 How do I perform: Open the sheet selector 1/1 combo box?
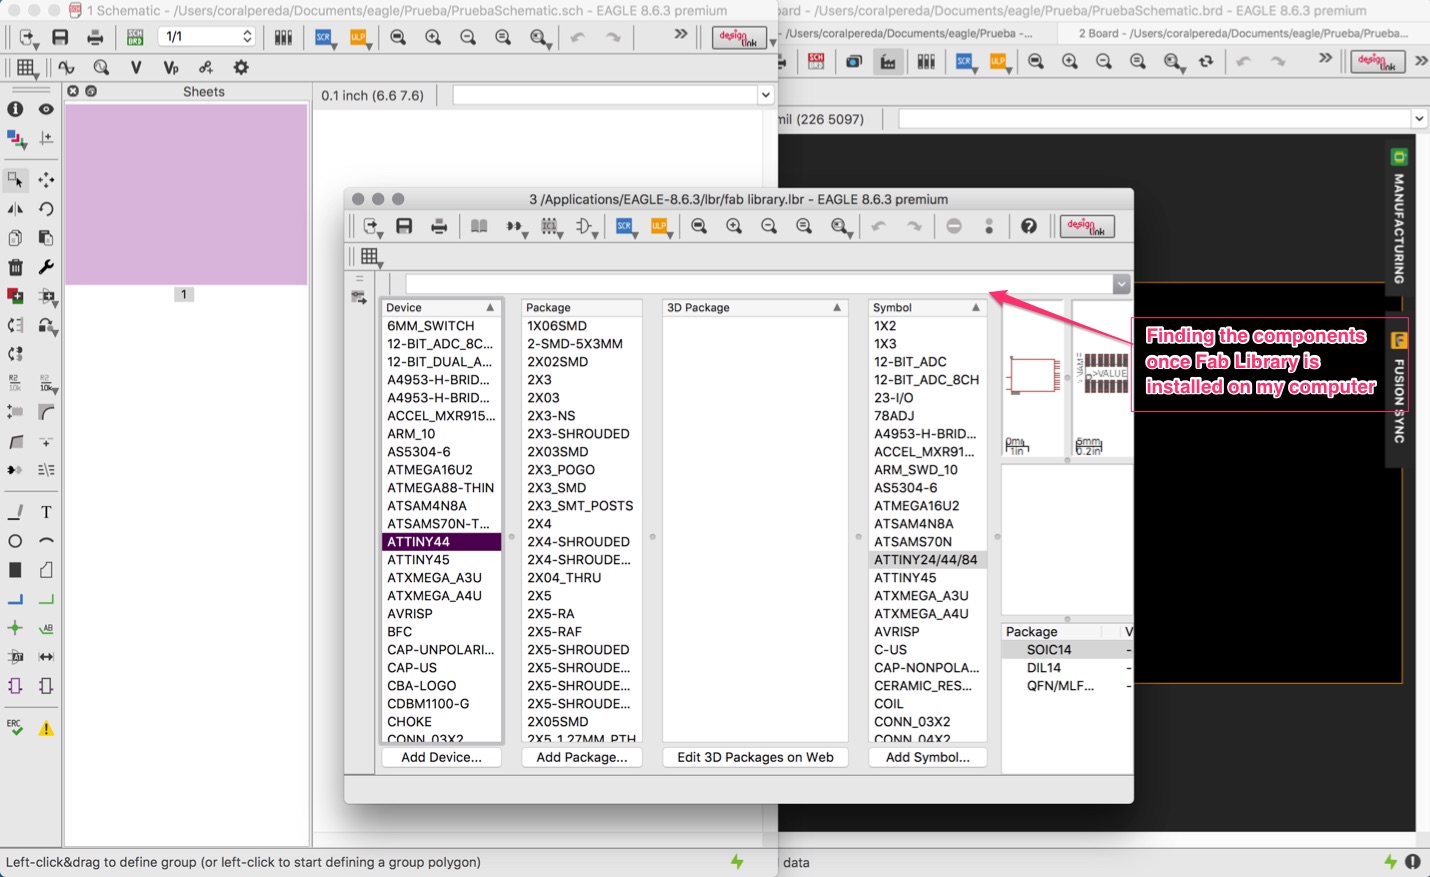coord(208,37)
